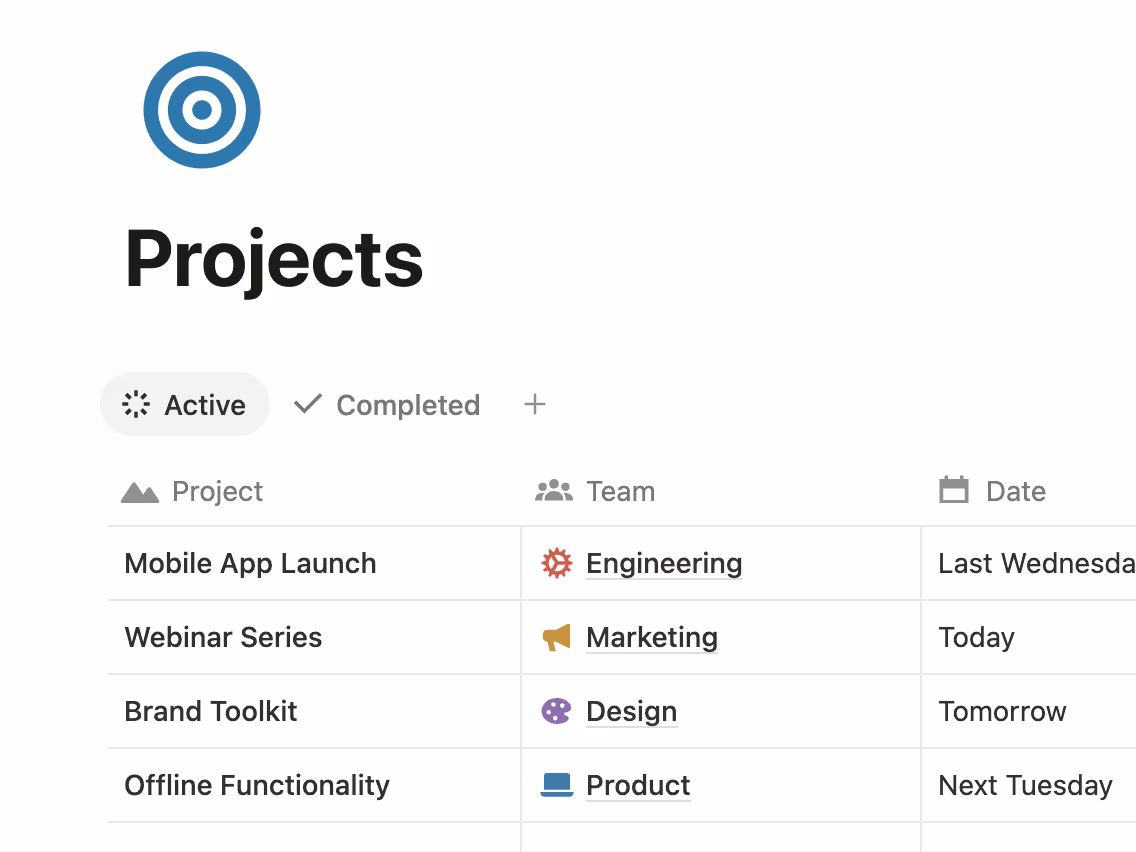Click the people icon in Team header
This screenshot has width=1136, height=852.
click(554, 491)
